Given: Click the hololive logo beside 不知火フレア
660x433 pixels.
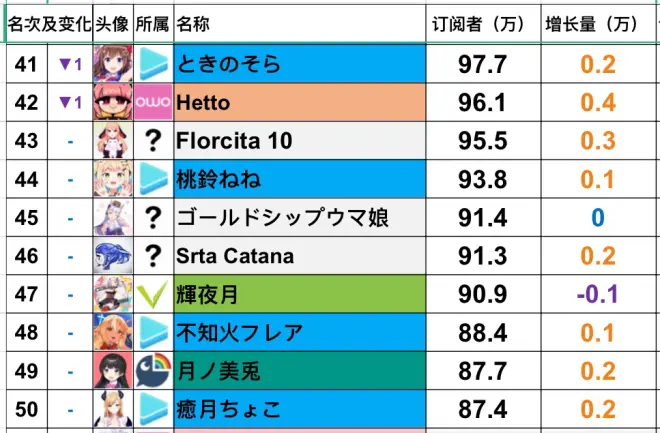Looking at the screenshot, I should pos(153,332).
